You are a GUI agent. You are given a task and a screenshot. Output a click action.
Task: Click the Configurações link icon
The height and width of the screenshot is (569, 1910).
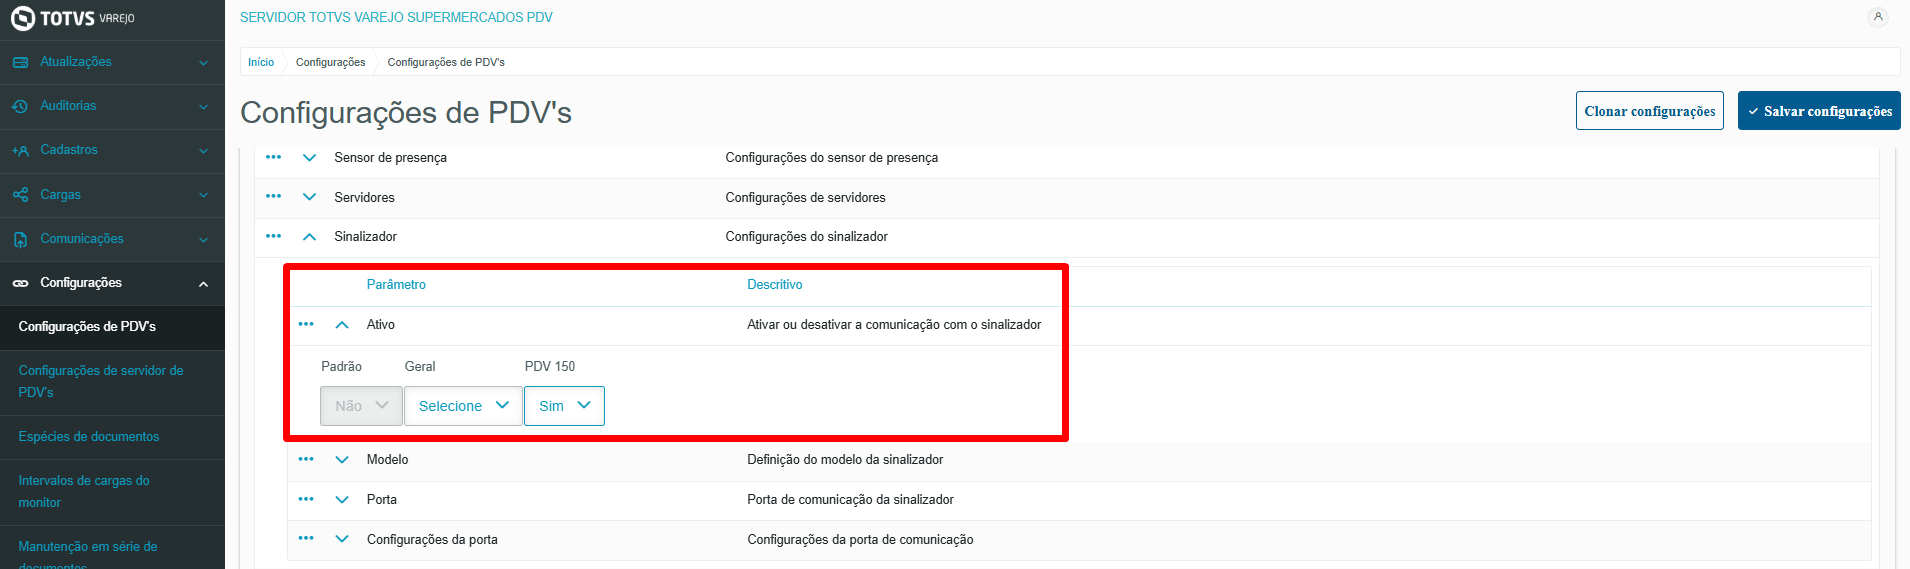coord(20,283)
